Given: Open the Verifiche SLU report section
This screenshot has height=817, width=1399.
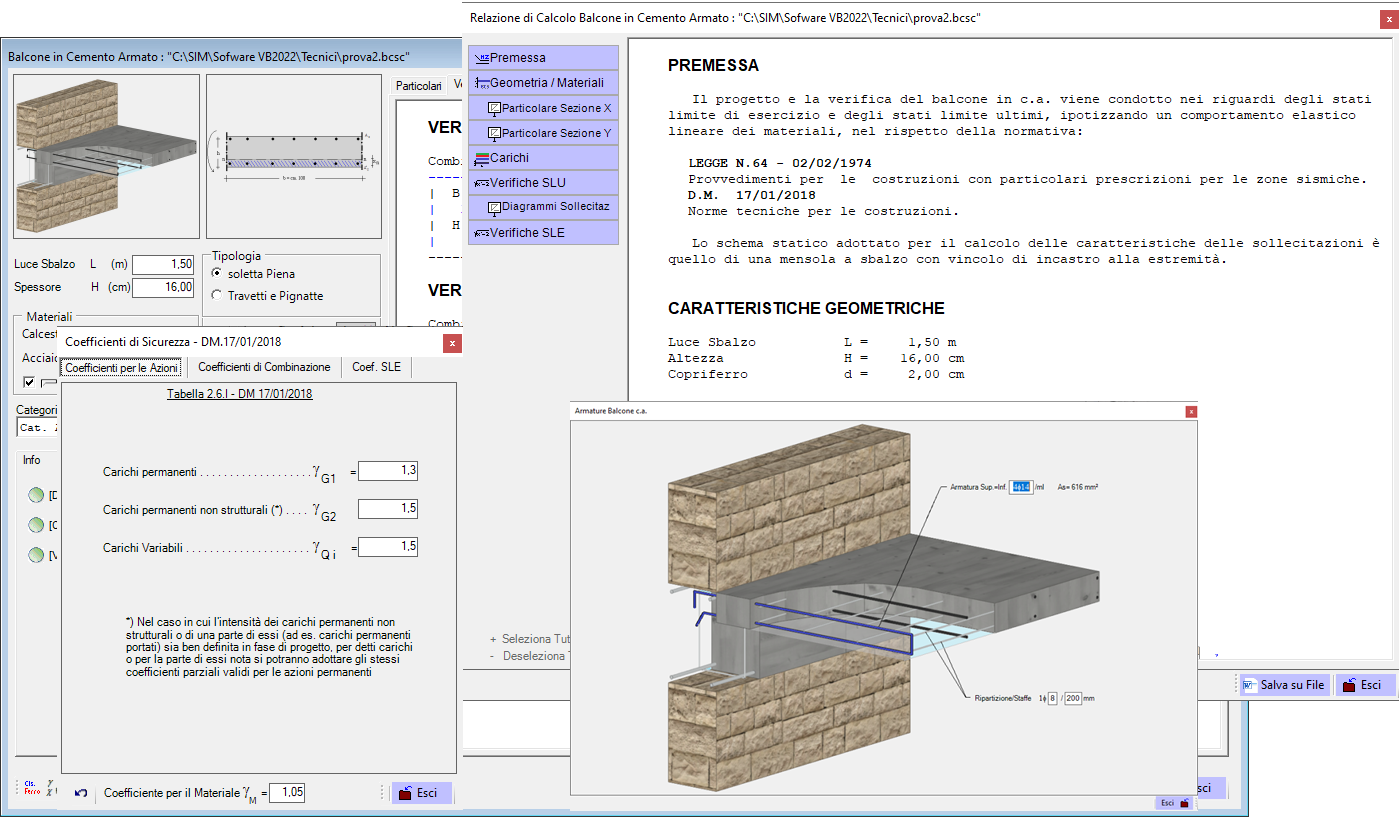Looking at the screenshot, I should pos(543,183).
